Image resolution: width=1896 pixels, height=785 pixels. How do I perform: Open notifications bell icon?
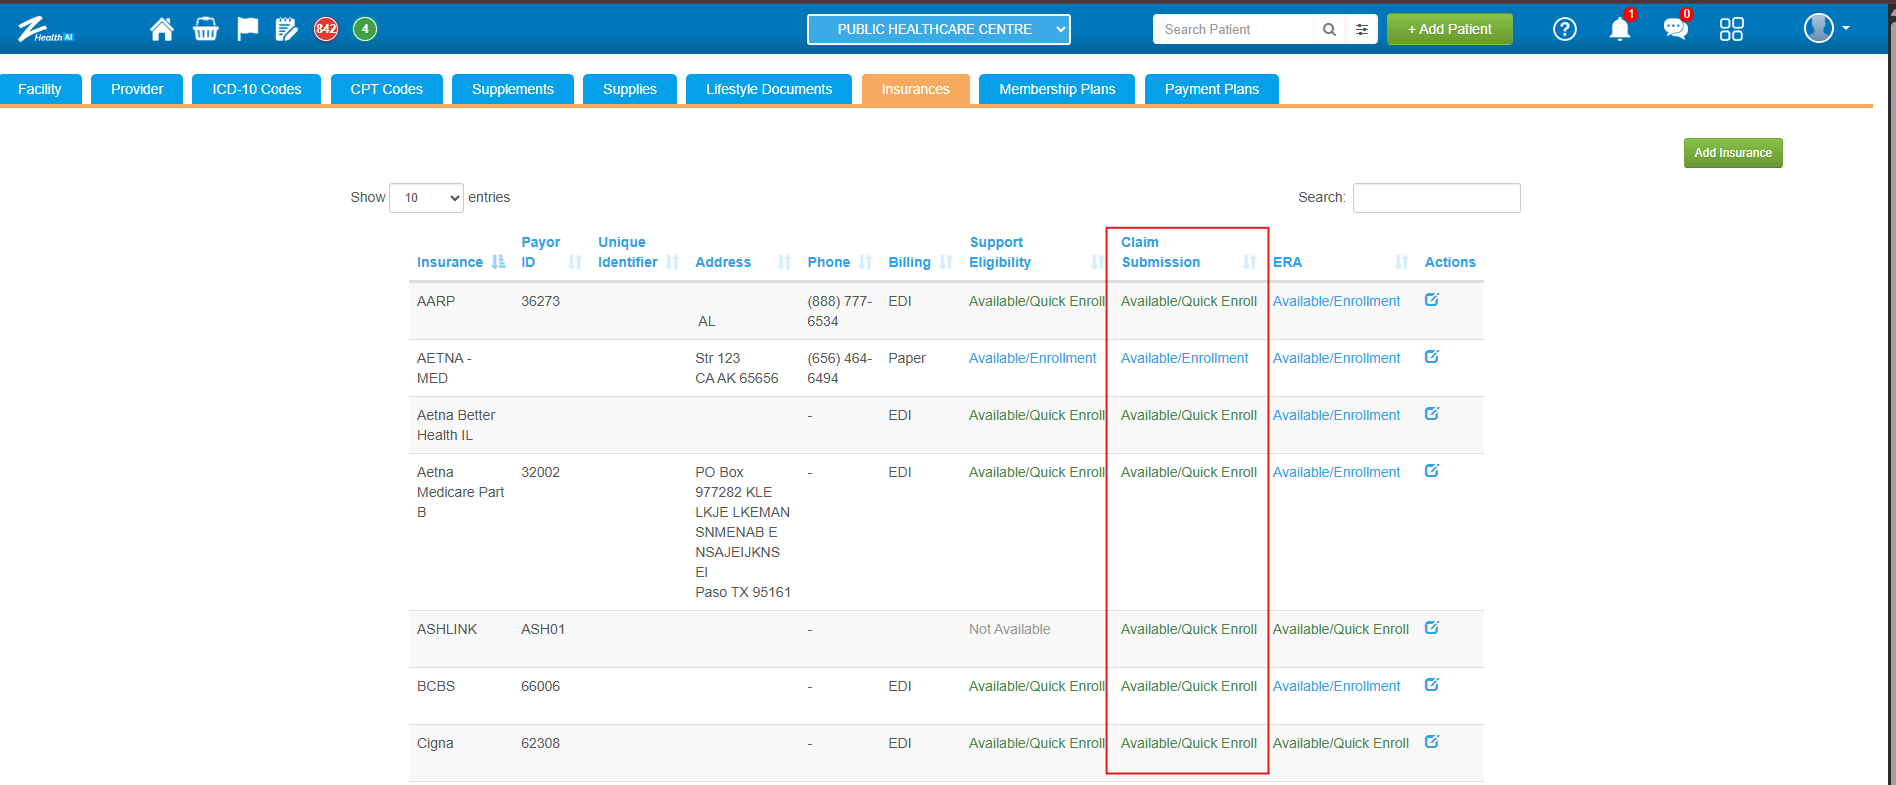point(1619,29)
